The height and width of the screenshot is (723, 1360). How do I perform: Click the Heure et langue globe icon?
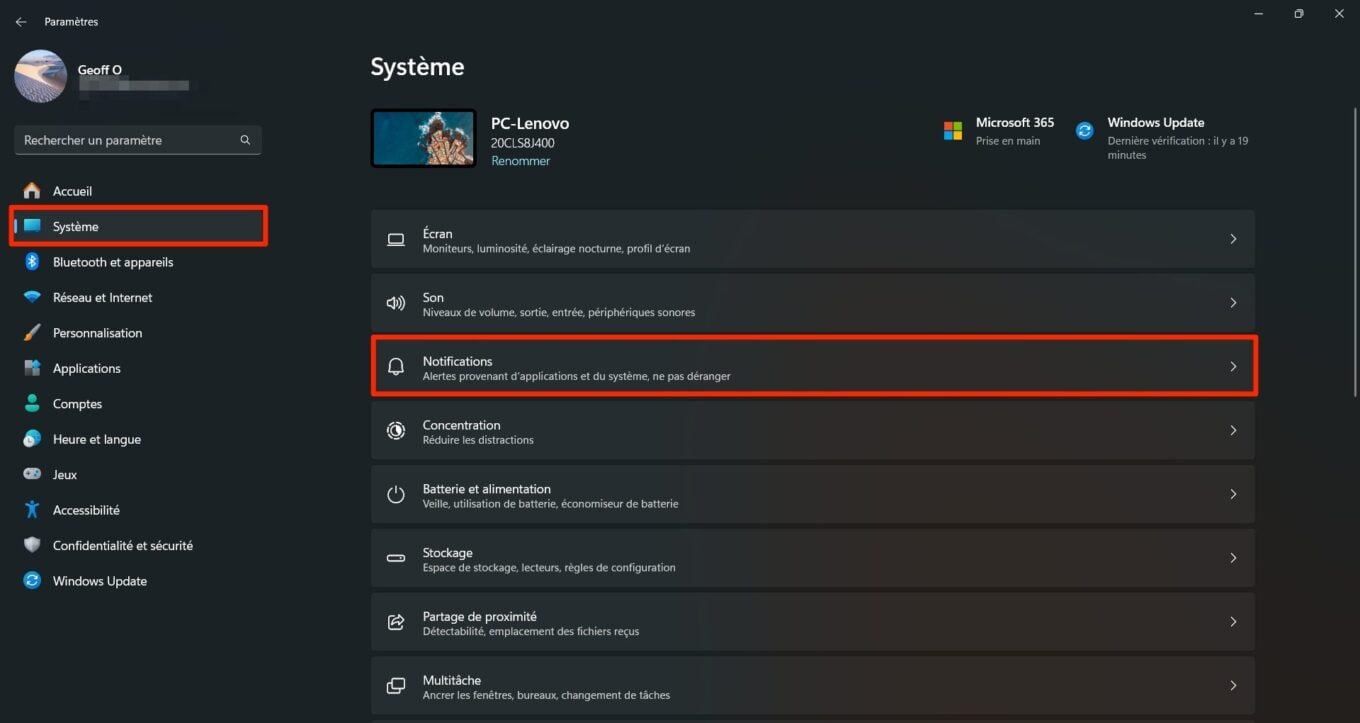(32, 439)
